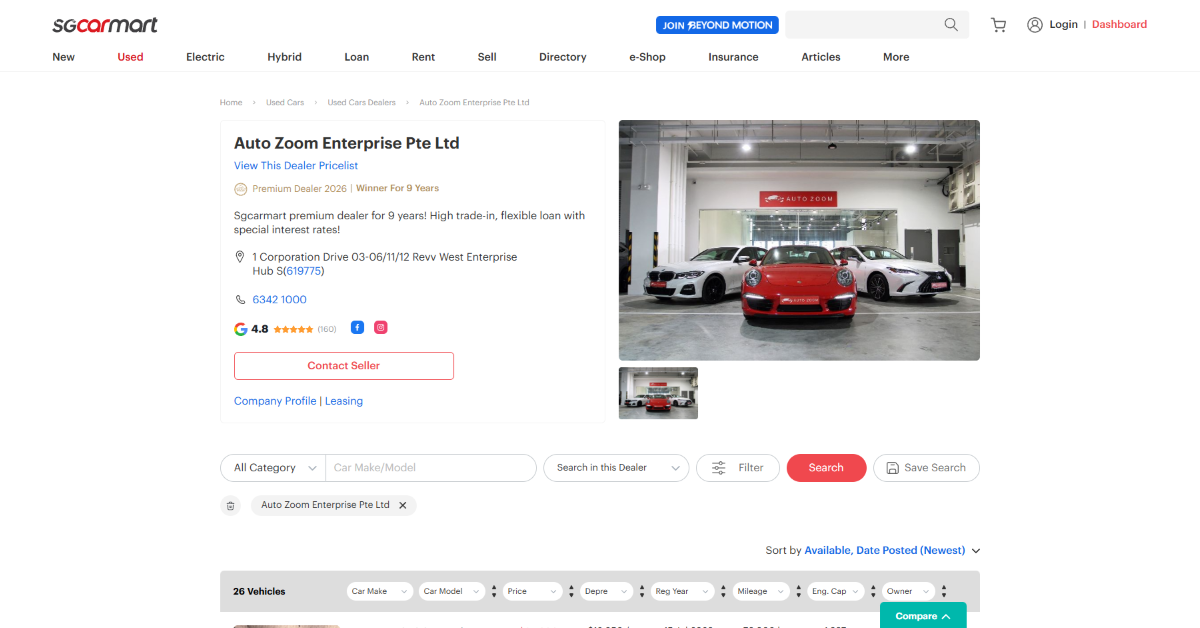The width and height of the screenshot is (1200, 628).
Task: Open the dealer's Instagram page icon
Action: click(381, 327)
